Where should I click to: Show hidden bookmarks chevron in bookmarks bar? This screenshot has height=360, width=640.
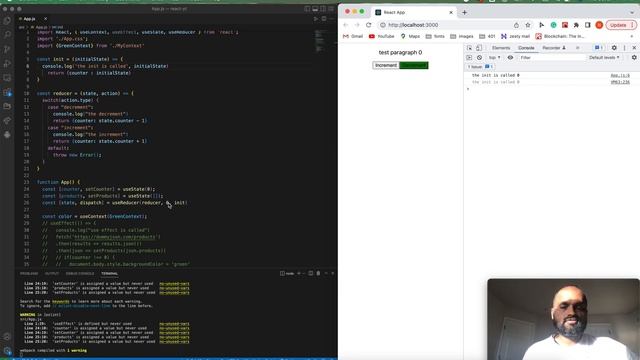(632, 36)
